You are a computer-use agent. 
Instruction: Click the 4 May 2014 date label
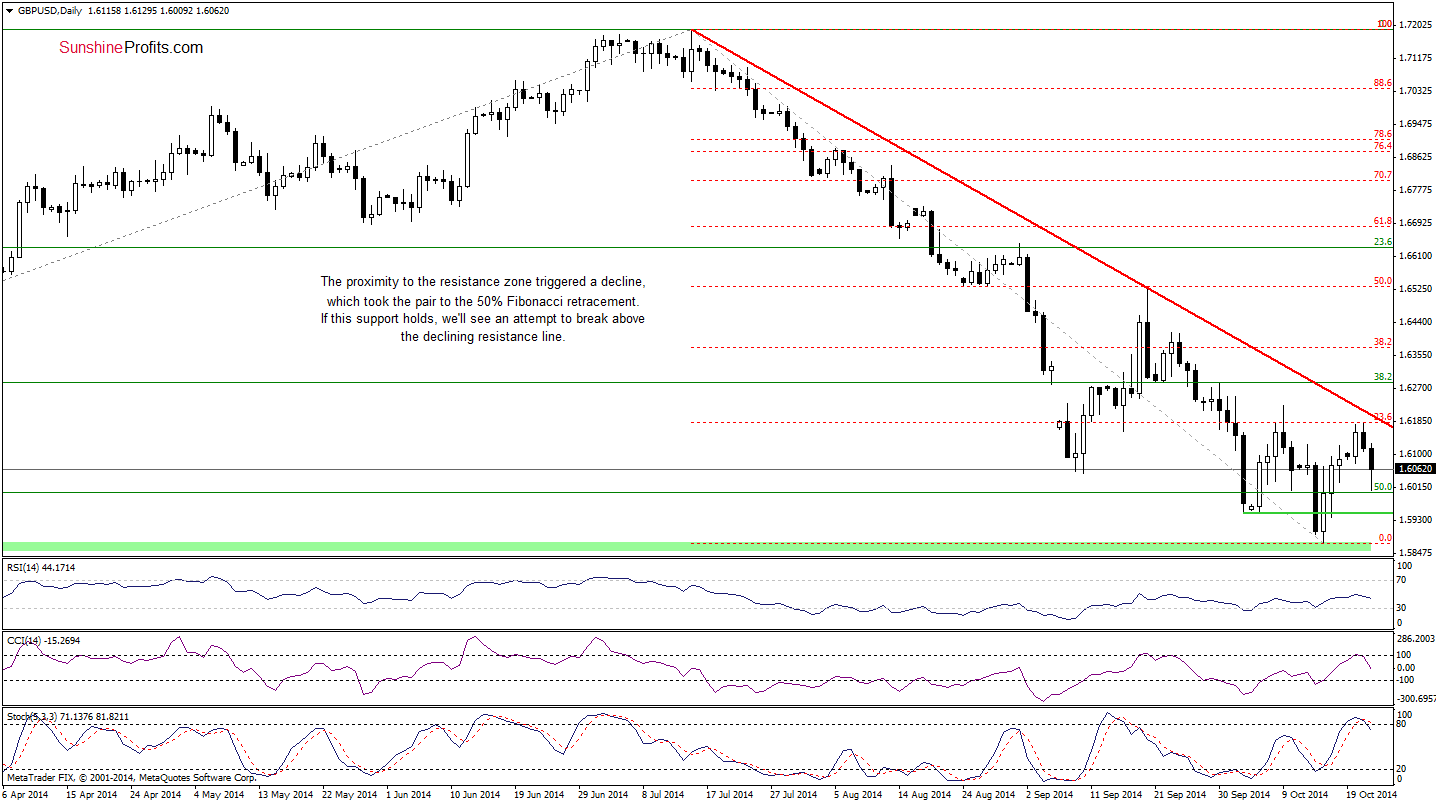(219, 794)
